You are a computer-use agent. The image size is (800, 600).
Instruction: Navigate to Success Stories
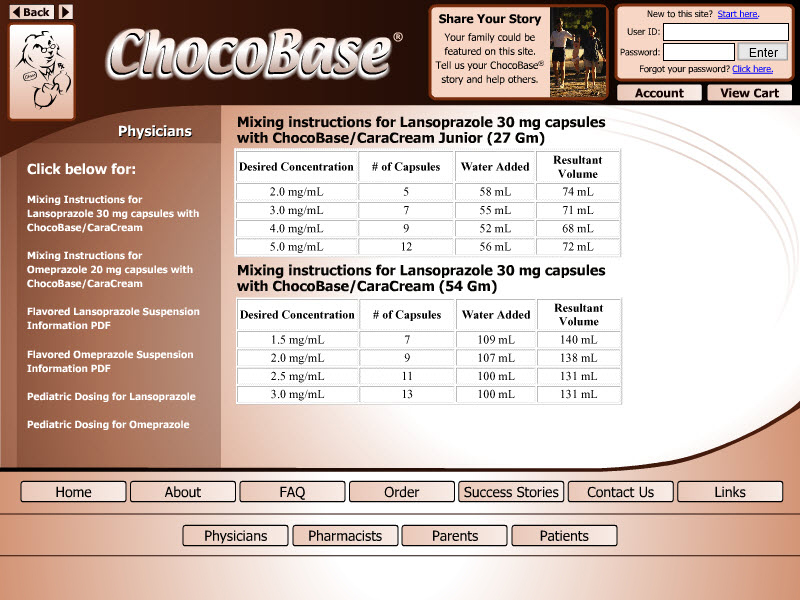[511, 492]
